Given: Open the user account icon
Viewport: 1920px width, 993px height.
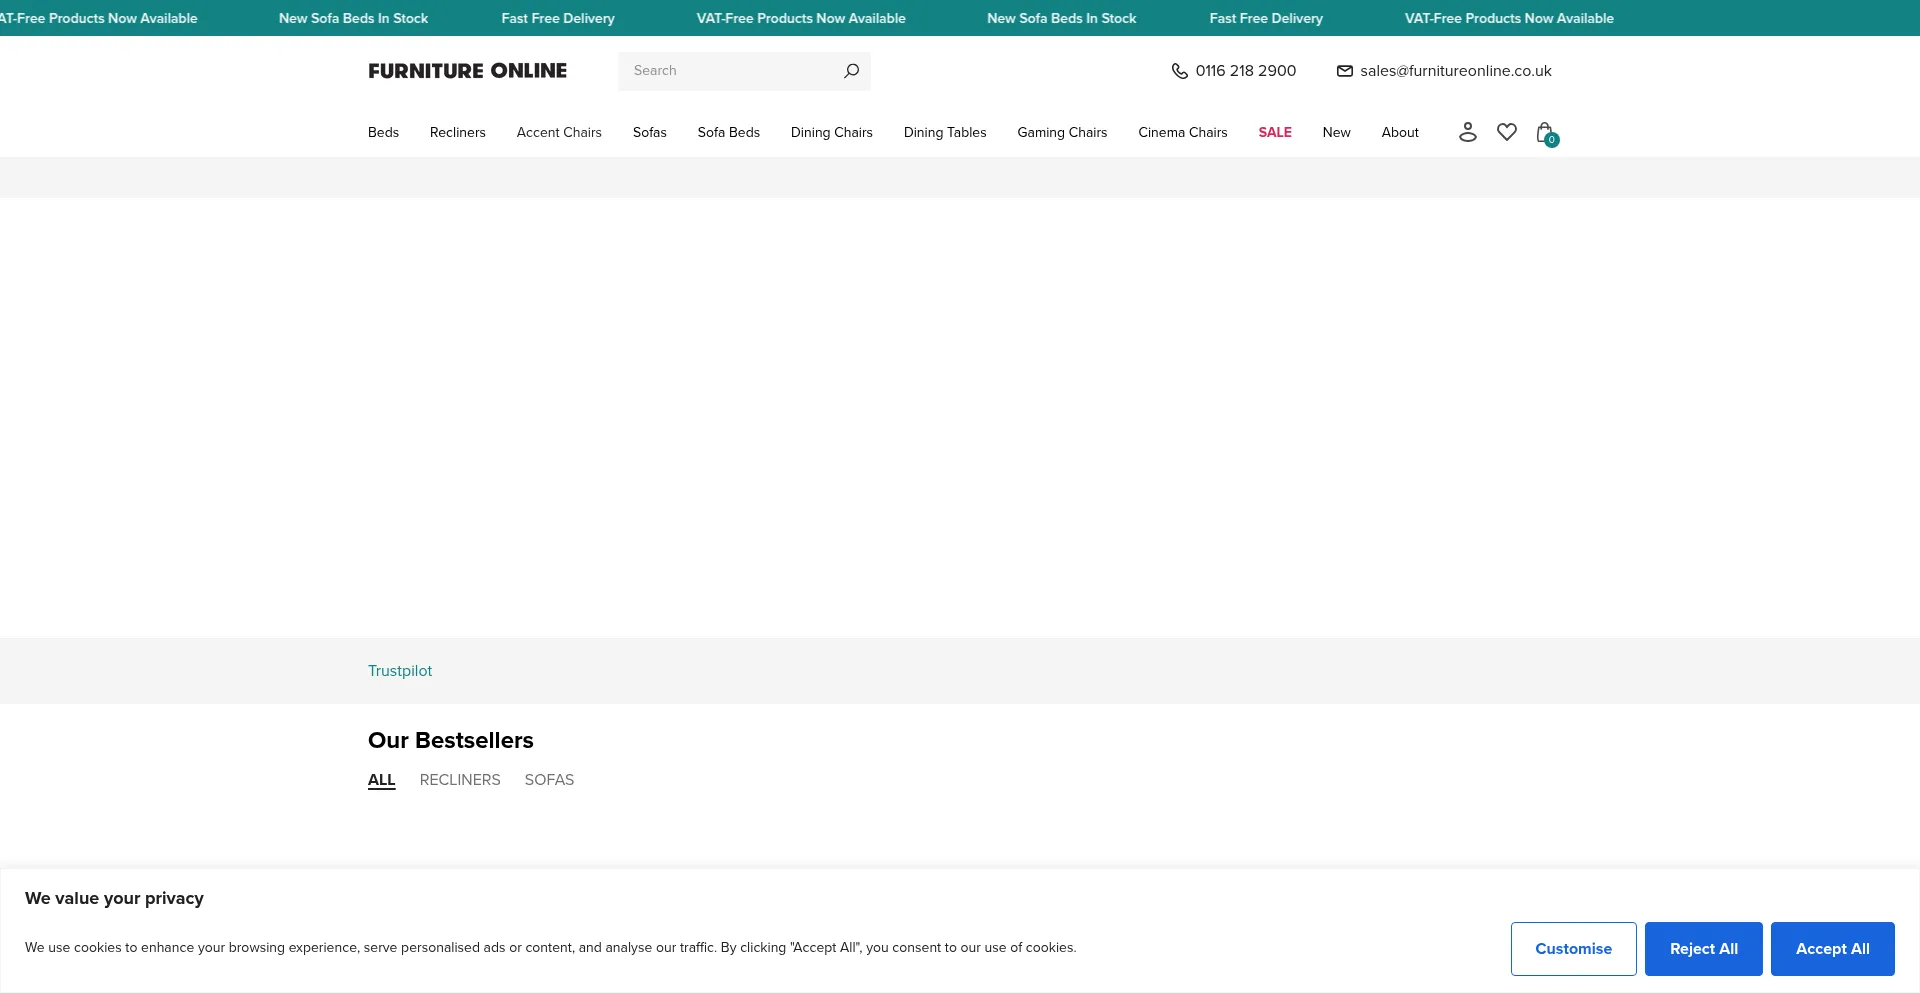Looking at the screenshot, I should point(1467,132).
